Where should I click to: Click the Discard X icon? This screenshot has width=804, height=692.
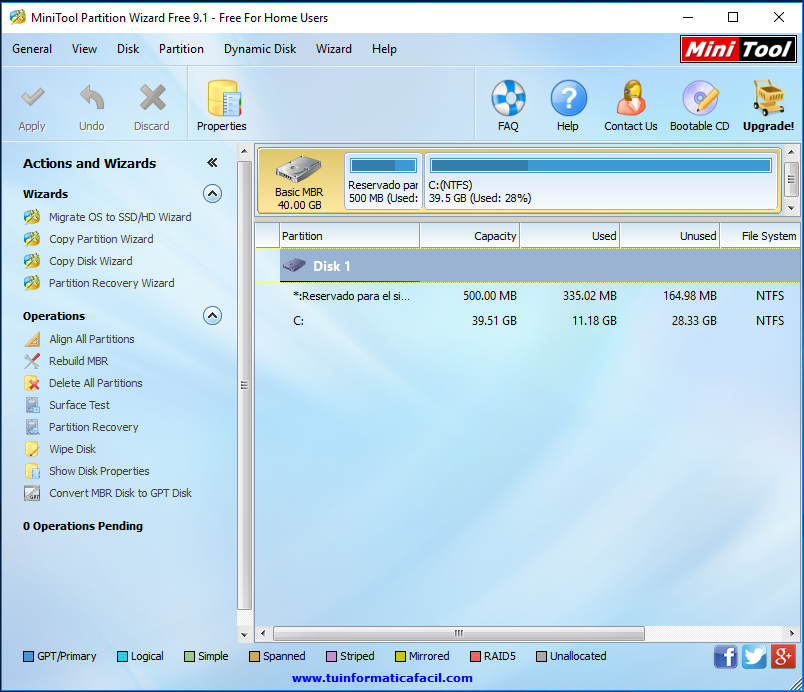click(152, 97)
